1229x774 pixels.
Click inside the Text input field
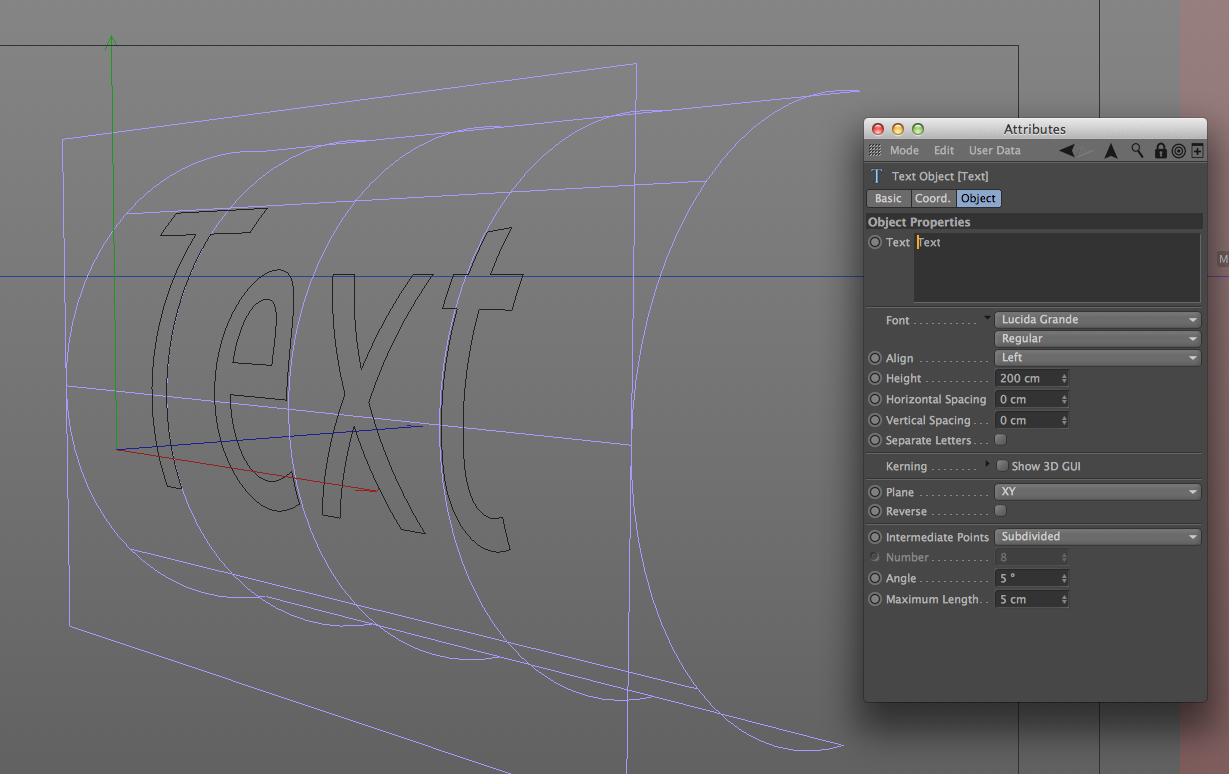click(1056, 267)
